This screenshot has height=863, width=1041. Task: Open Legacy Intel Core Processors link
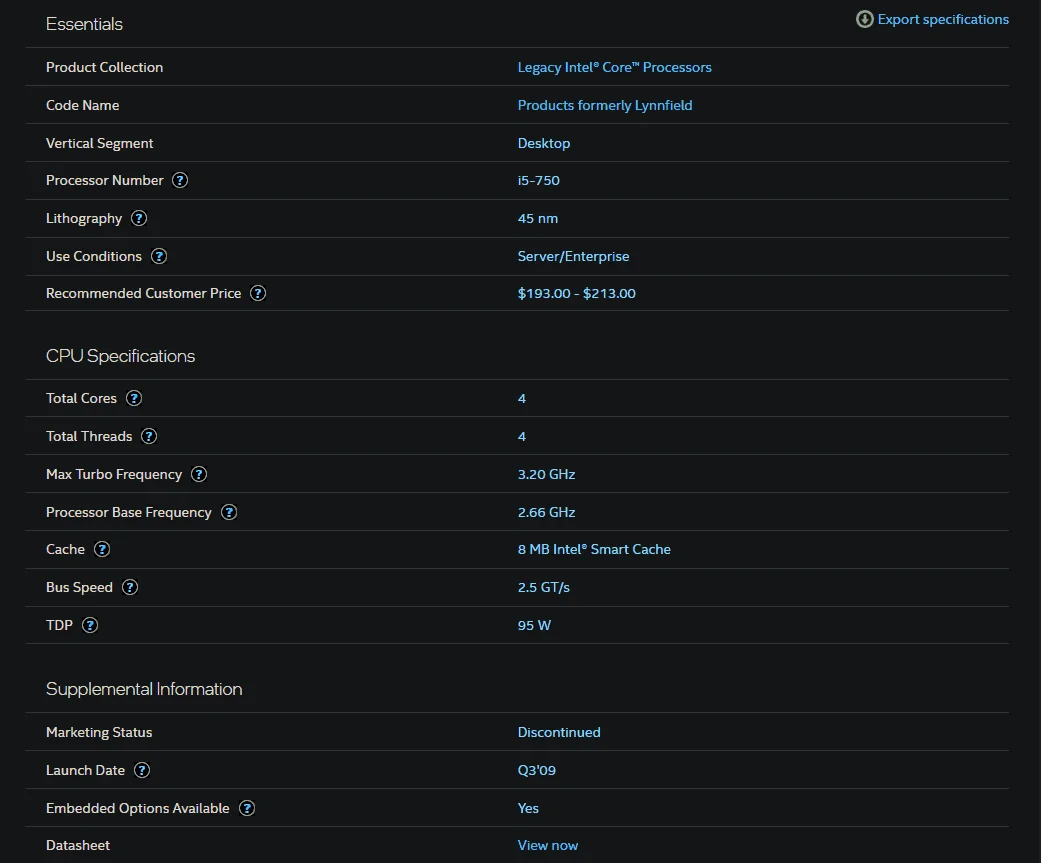click(614, 67)
